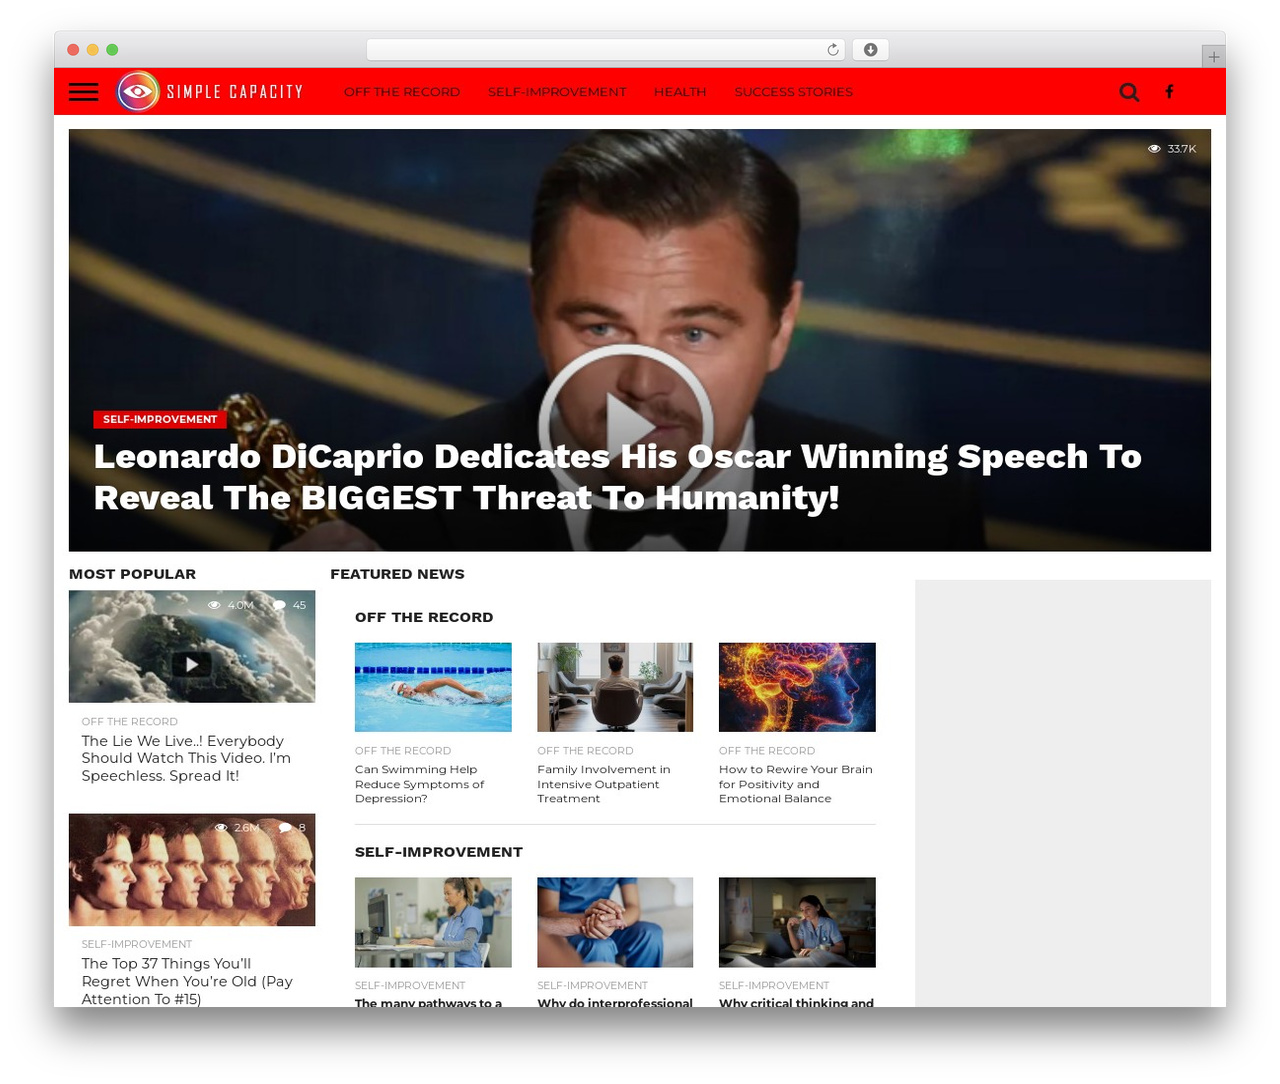The height and width of the screenshot is (1084, 1280).
Task: Click Self-Improvement label above critical thinking article
Action: point(774,986)
